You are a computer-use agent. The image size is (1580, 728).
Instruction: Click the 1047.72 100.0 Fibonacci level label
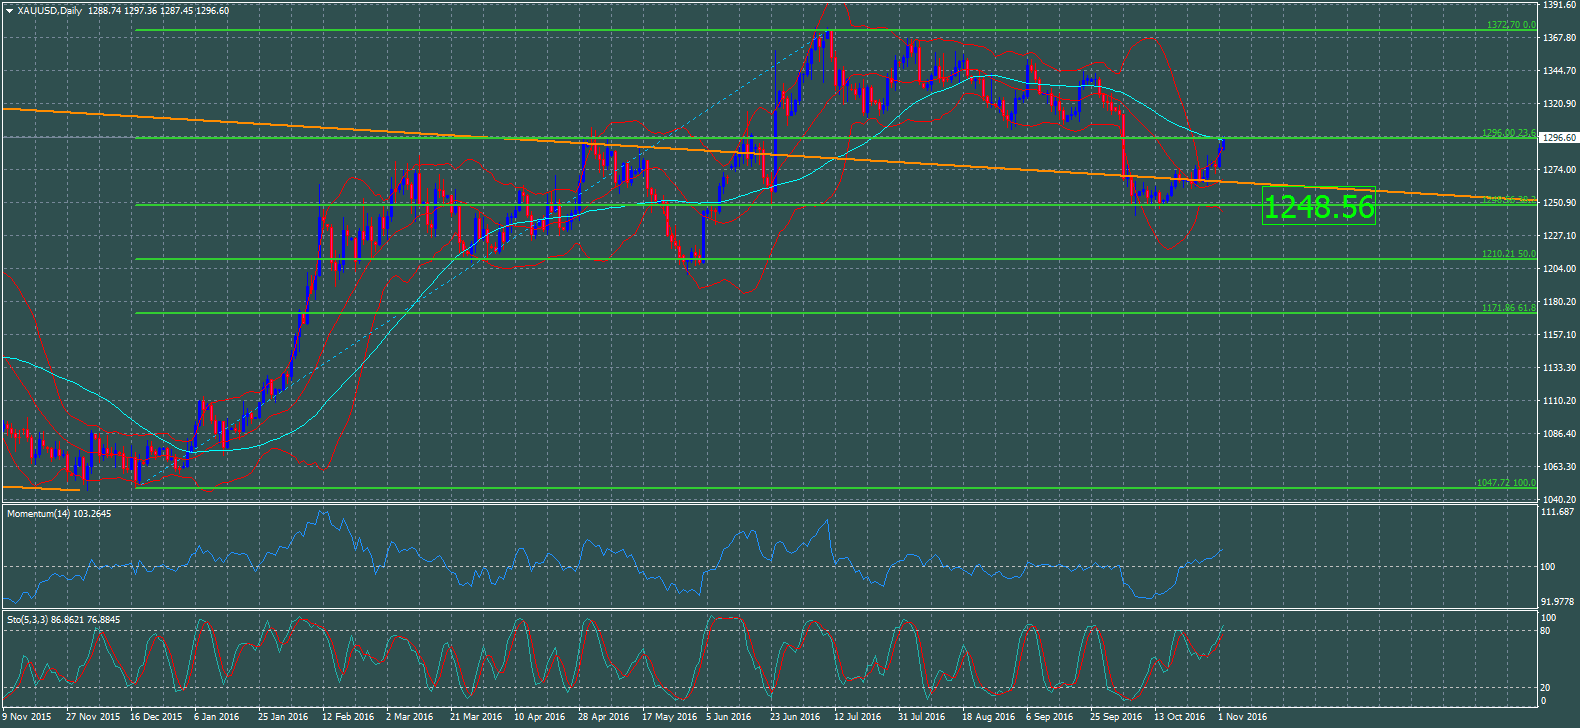coord(1505,483)
